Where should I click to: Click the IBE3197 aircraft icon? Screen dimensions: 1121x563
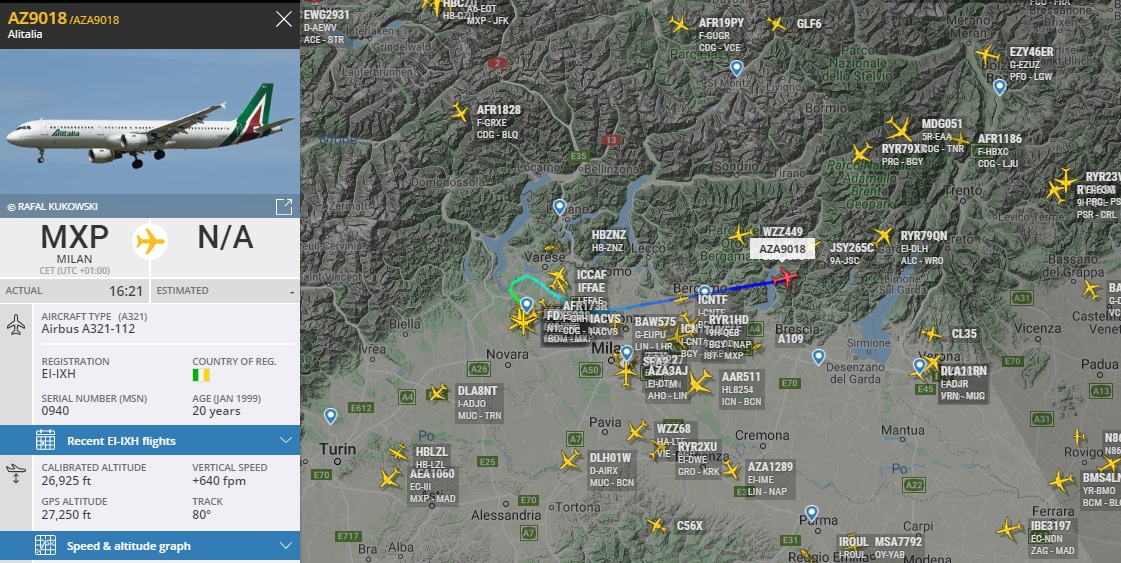[1009, 530]
